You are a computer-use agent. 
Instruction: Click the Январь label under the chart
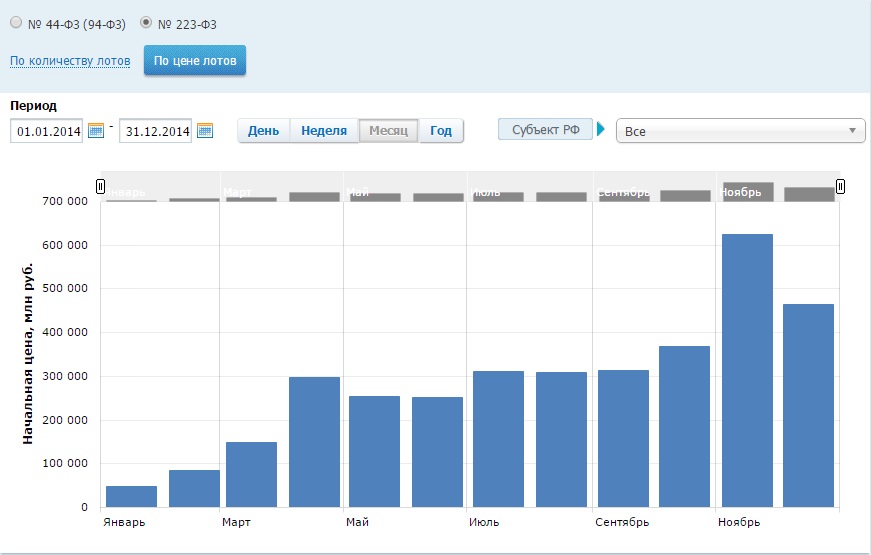pyautogui.click(x=124, y=522)
